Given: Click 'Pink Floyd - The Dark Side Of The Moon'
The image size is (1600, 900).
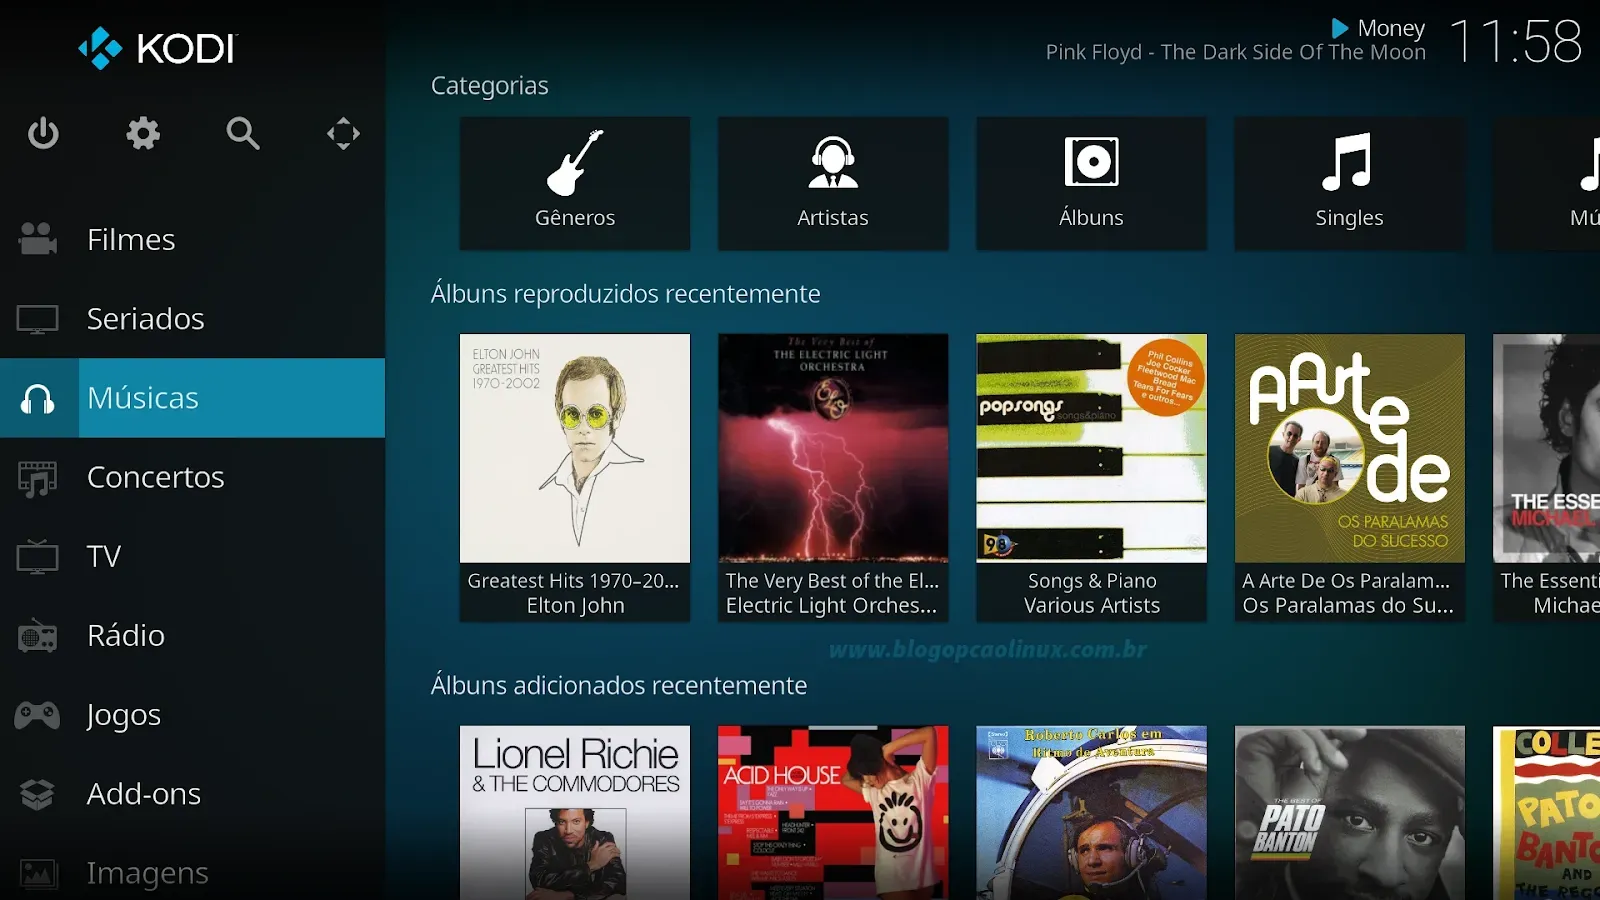Looking at the screenshot, I should pos(1236,52).
